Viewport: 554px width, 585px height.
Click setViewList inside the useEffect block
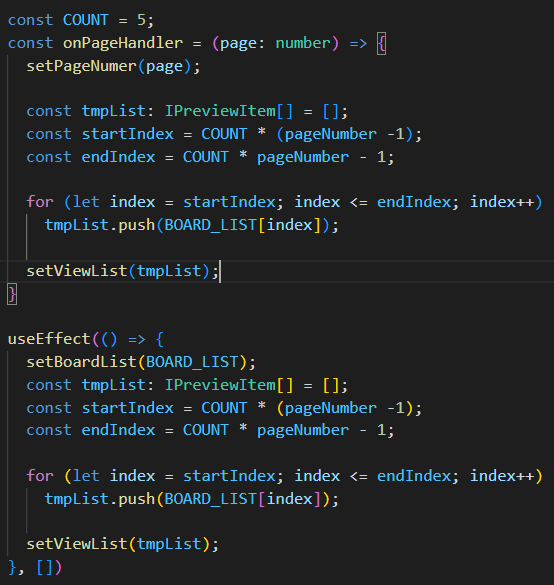coord(77,544)
